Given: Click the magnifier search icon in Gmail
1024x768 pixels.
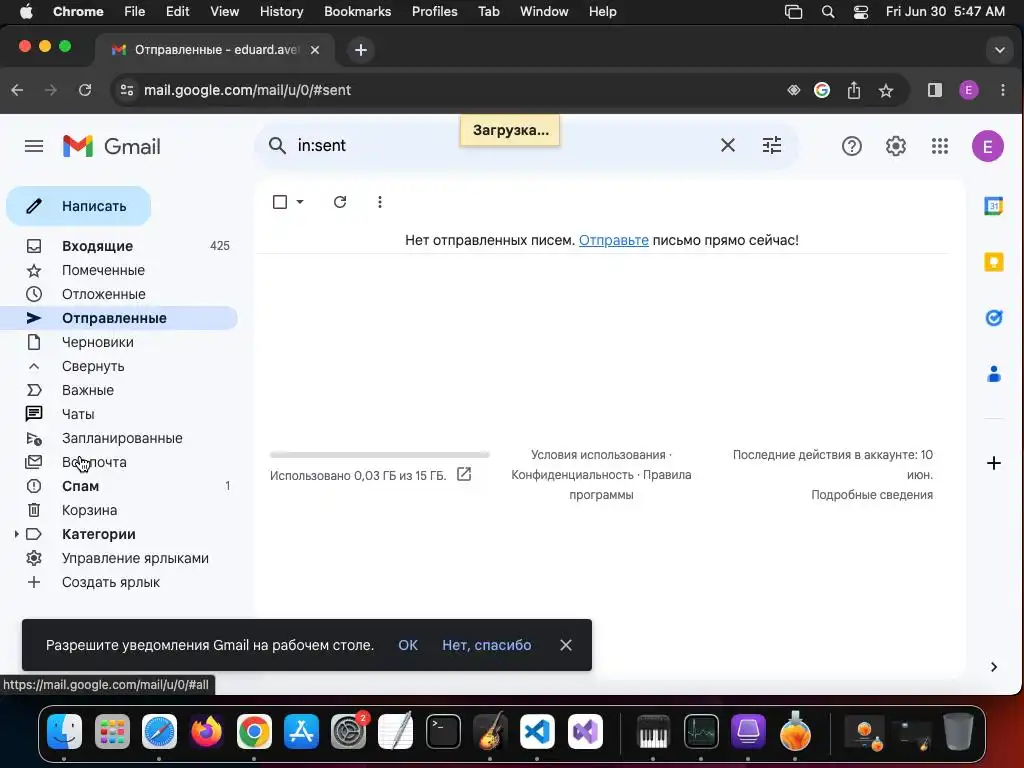Looking at the screenshot, I should click(x=278, y=146).
